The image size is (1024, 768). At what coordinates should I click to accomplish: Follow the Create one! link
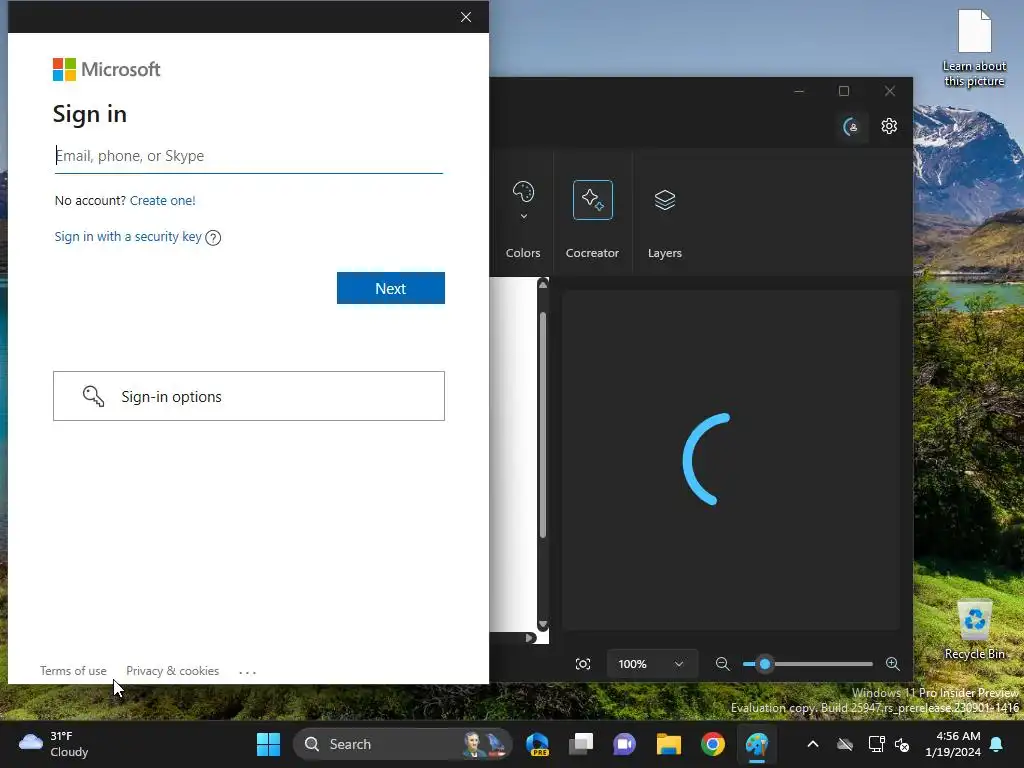163,200
